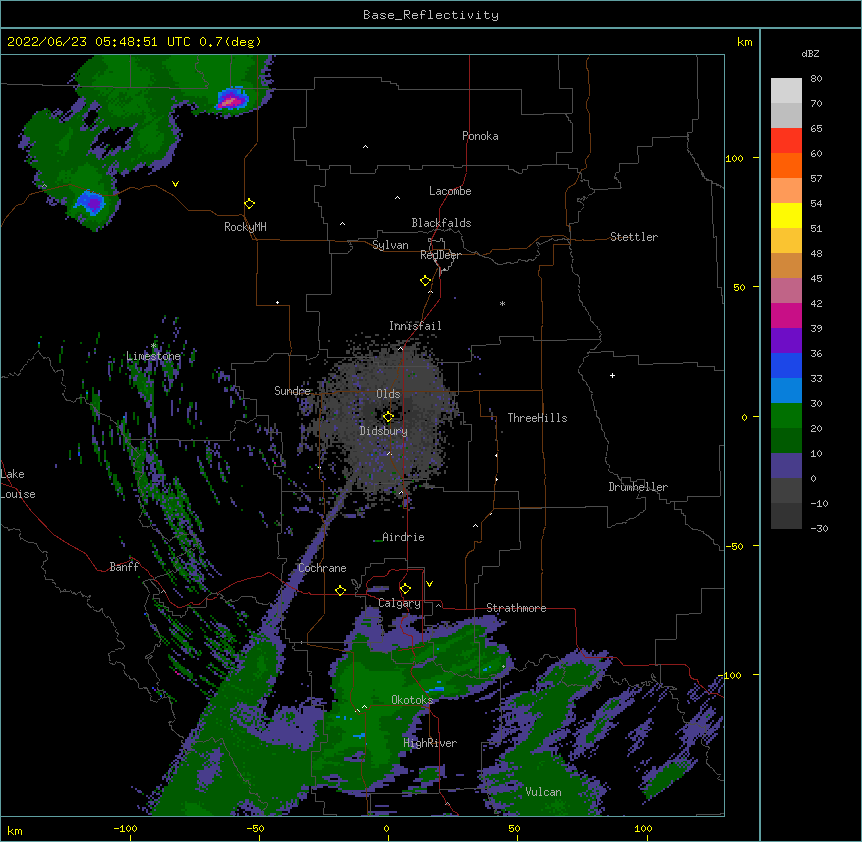
Task: Click the -100 tick on bottom axis
Action: tap(125, 828)
